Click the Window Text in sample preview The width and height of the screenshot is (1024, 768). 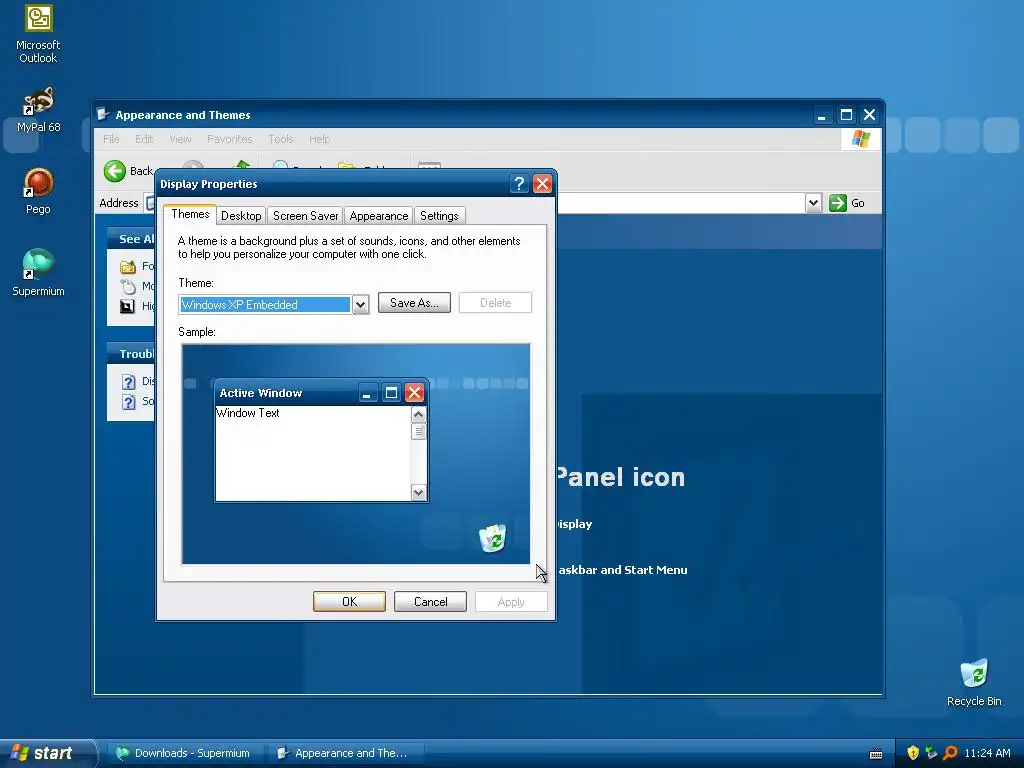click(248, 413)
